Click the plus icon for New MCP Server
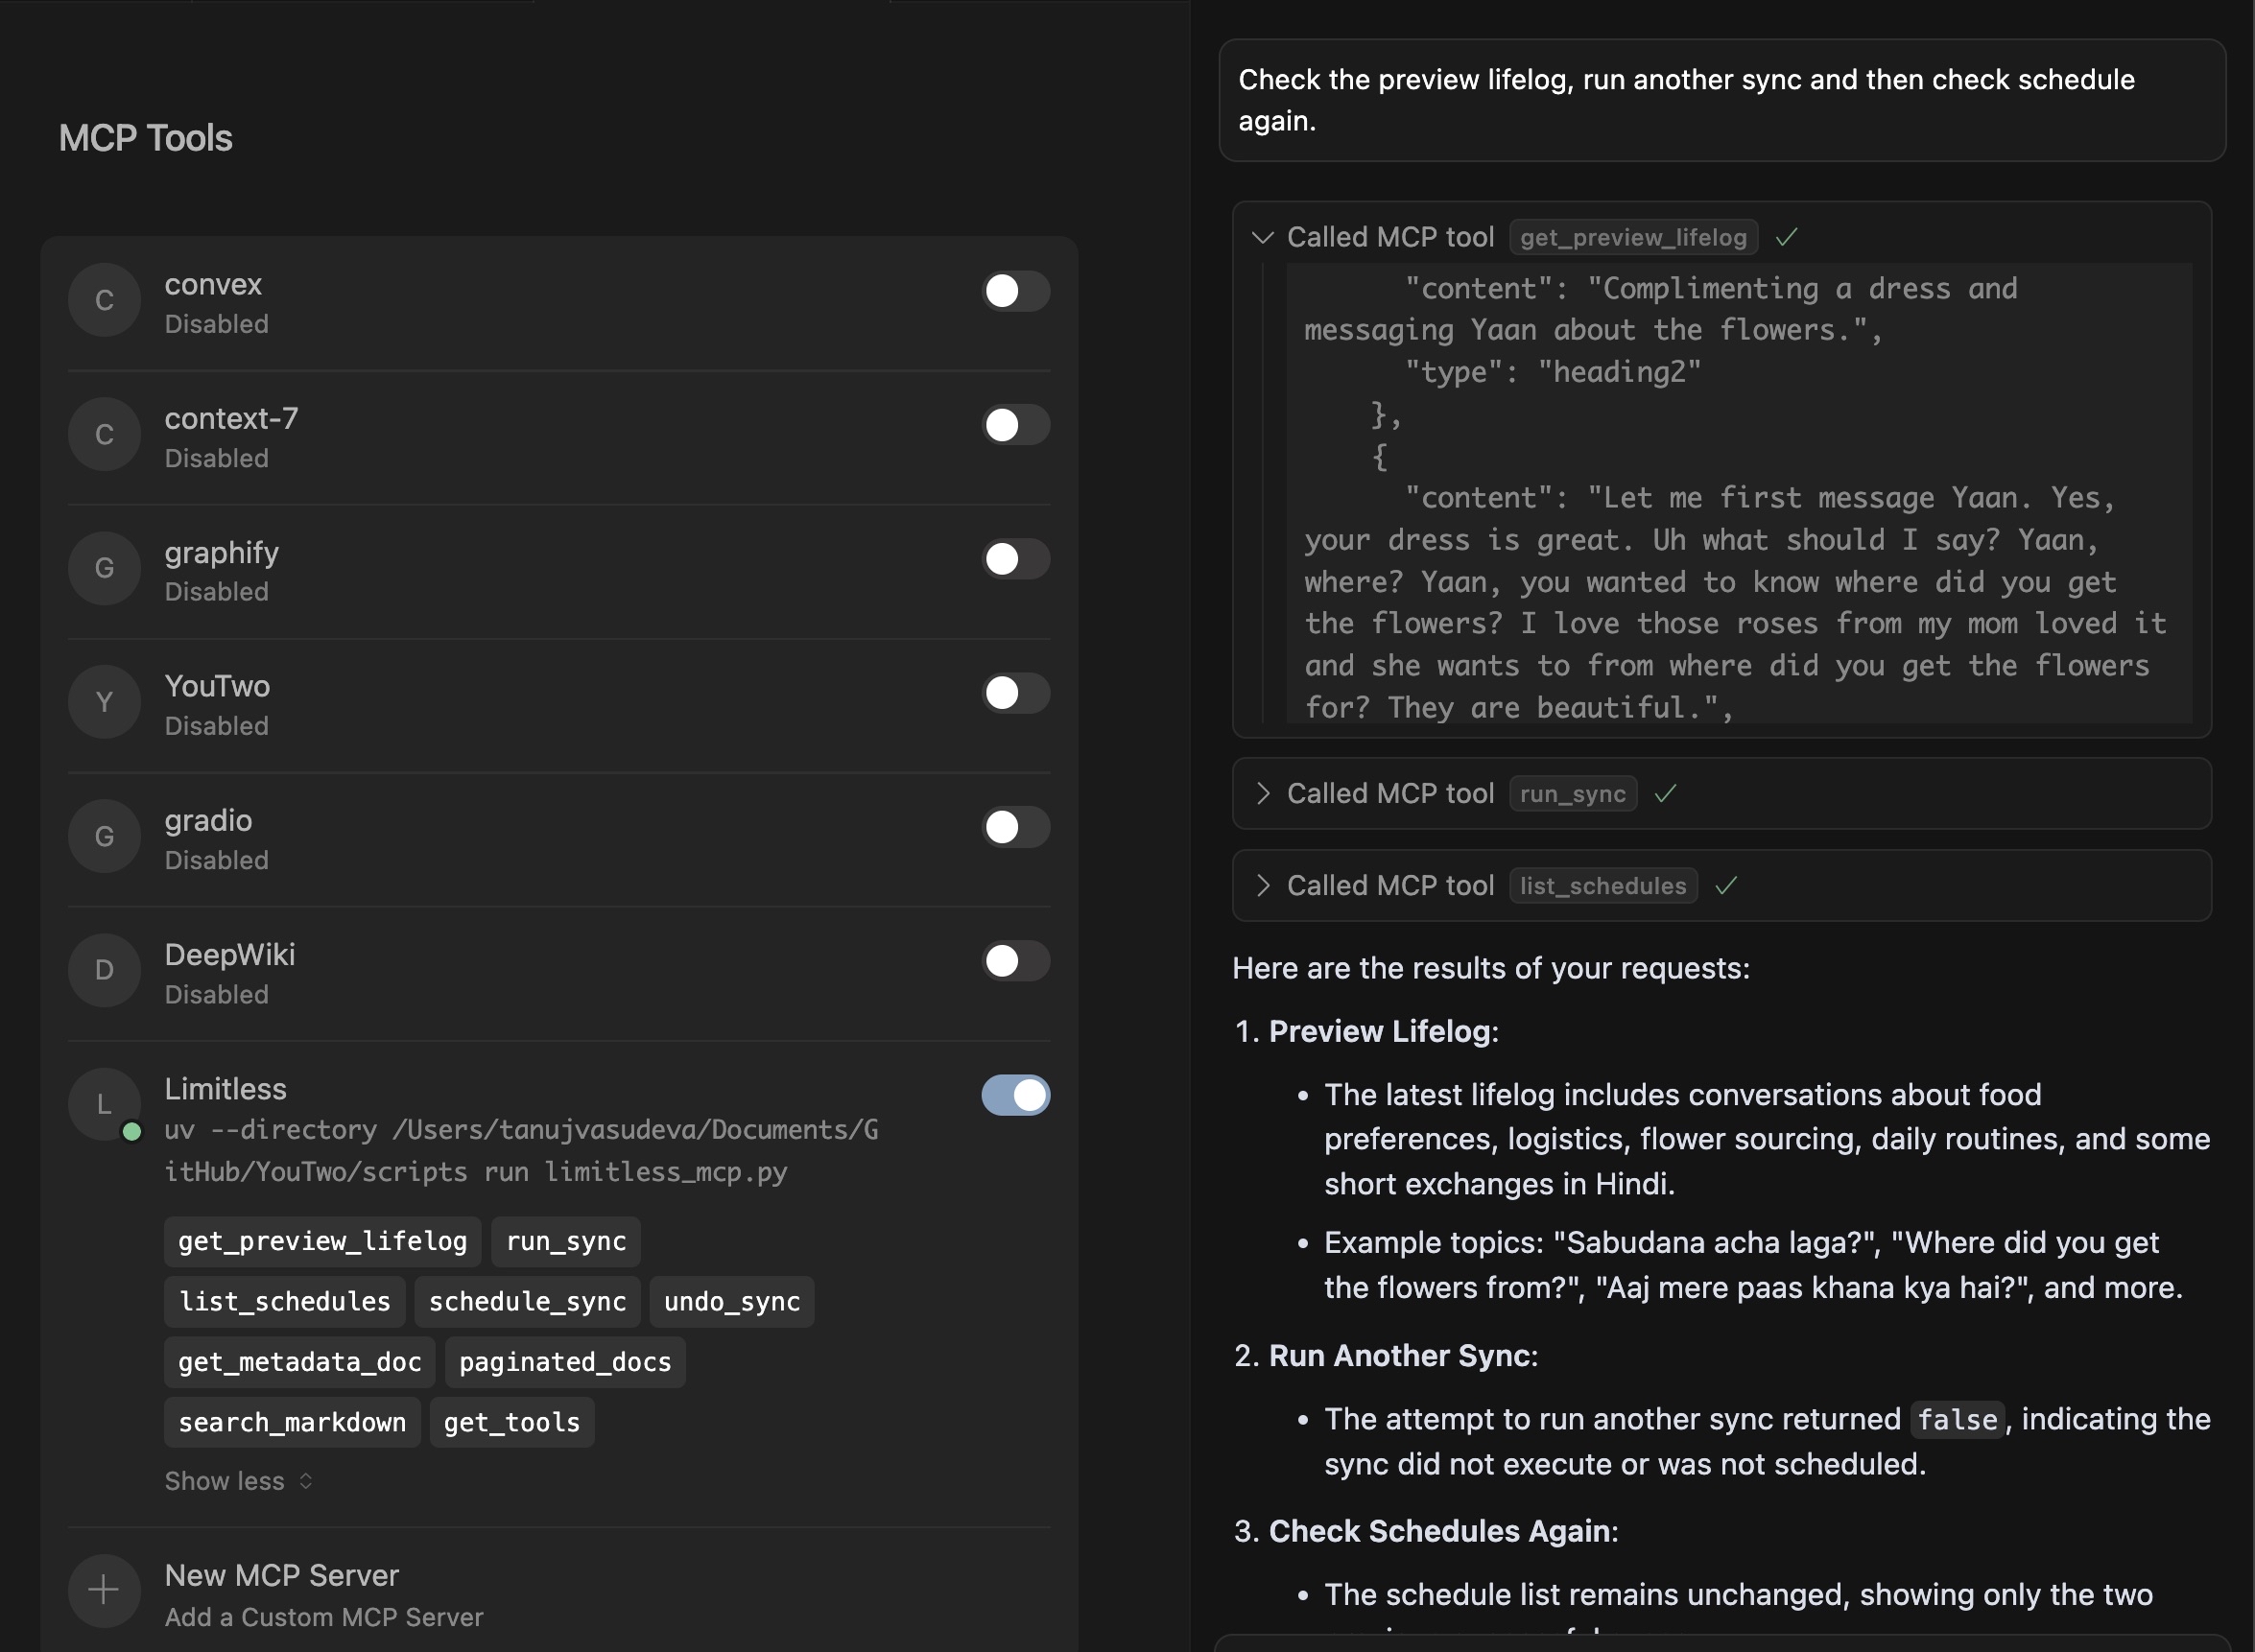Screen dimensions: 2255x1652 click(x=104, y=1590)
